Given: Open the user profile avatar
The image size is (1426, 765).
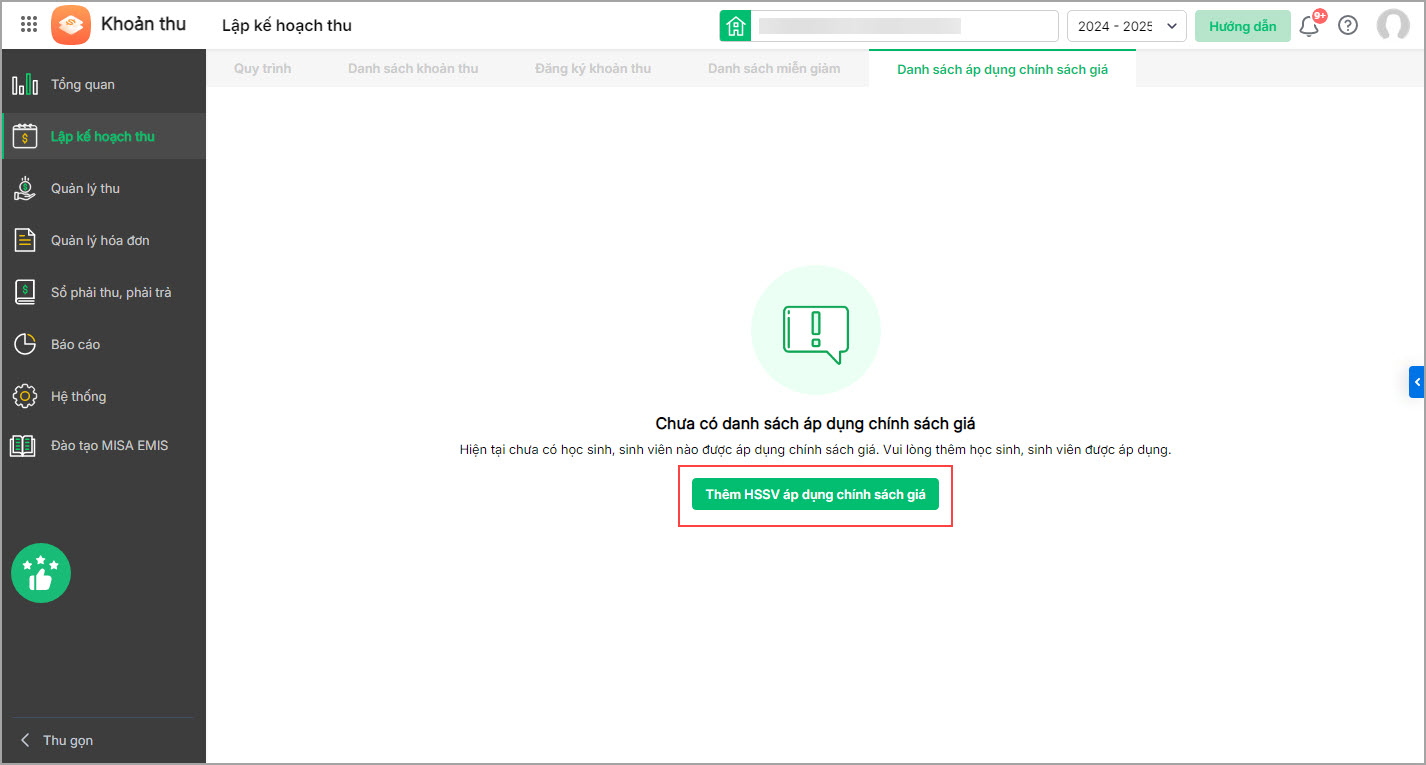Looking at the screenshot, I should pyautogui.click(x=1392, y=26).
